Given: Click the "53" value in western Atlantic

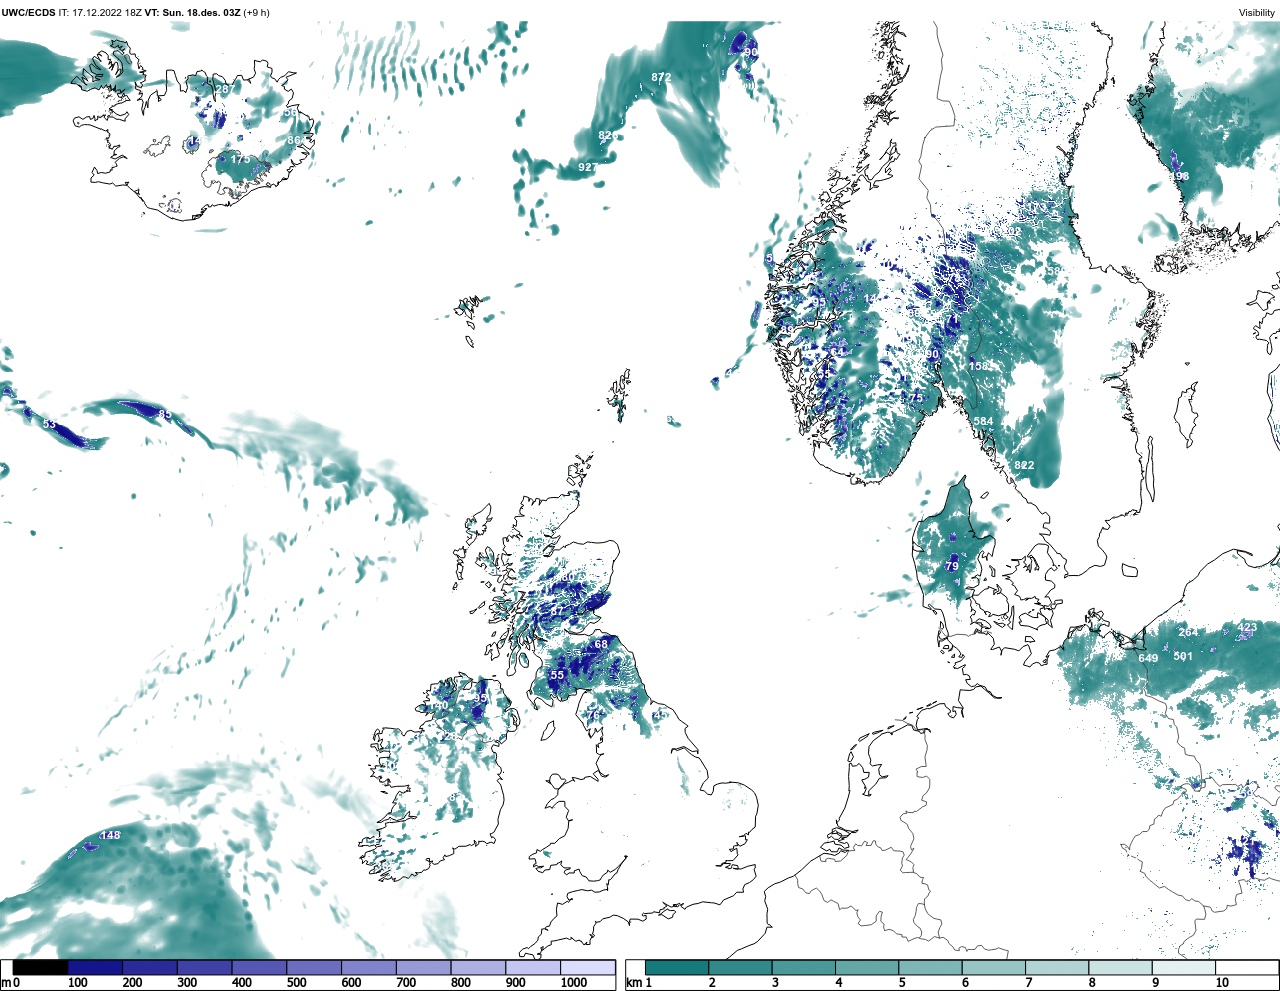Looking at the screenshot, I should (x=49, y=424).
